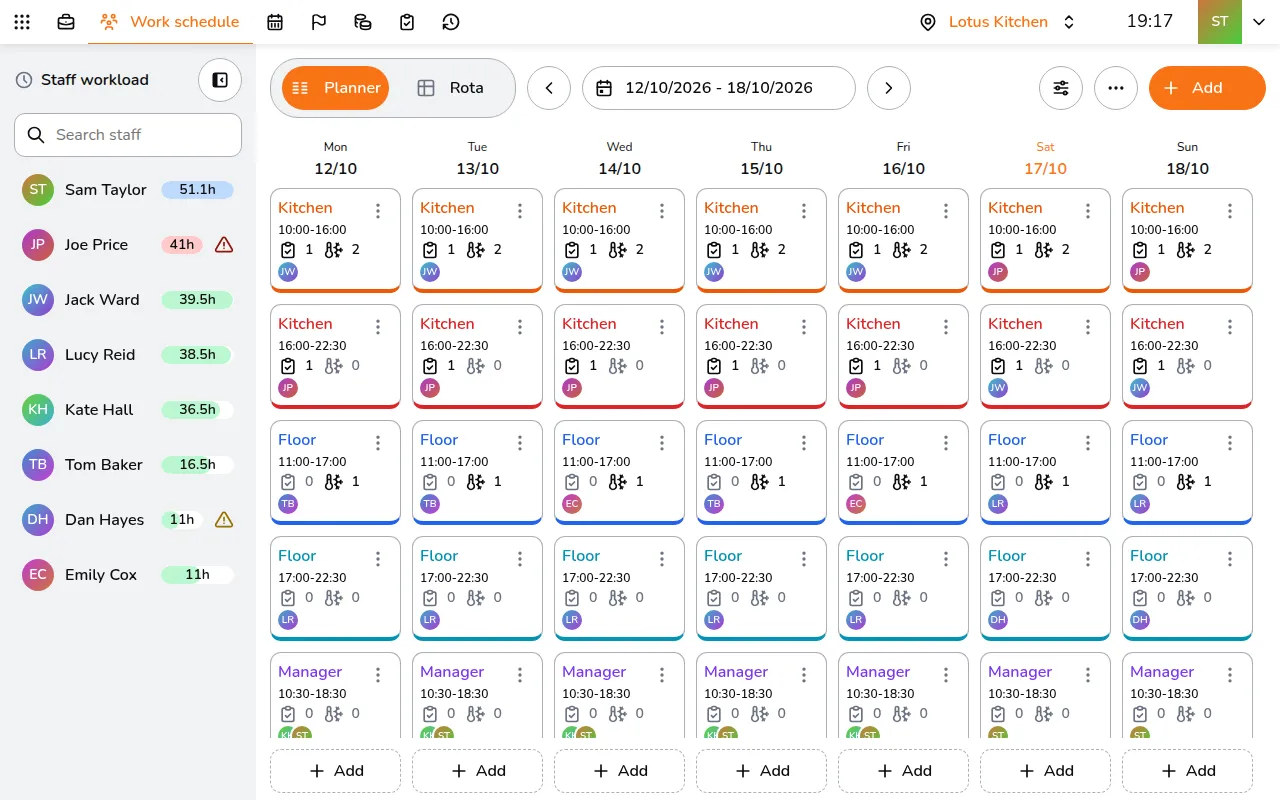Open the flag icon in top navigation
Viewport: 1280px width, 800px height.
pos(319,22)
